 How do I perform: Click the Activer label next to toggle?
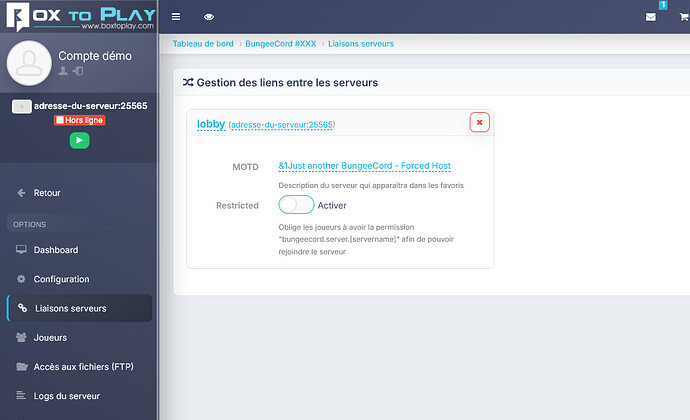[332, 206]
